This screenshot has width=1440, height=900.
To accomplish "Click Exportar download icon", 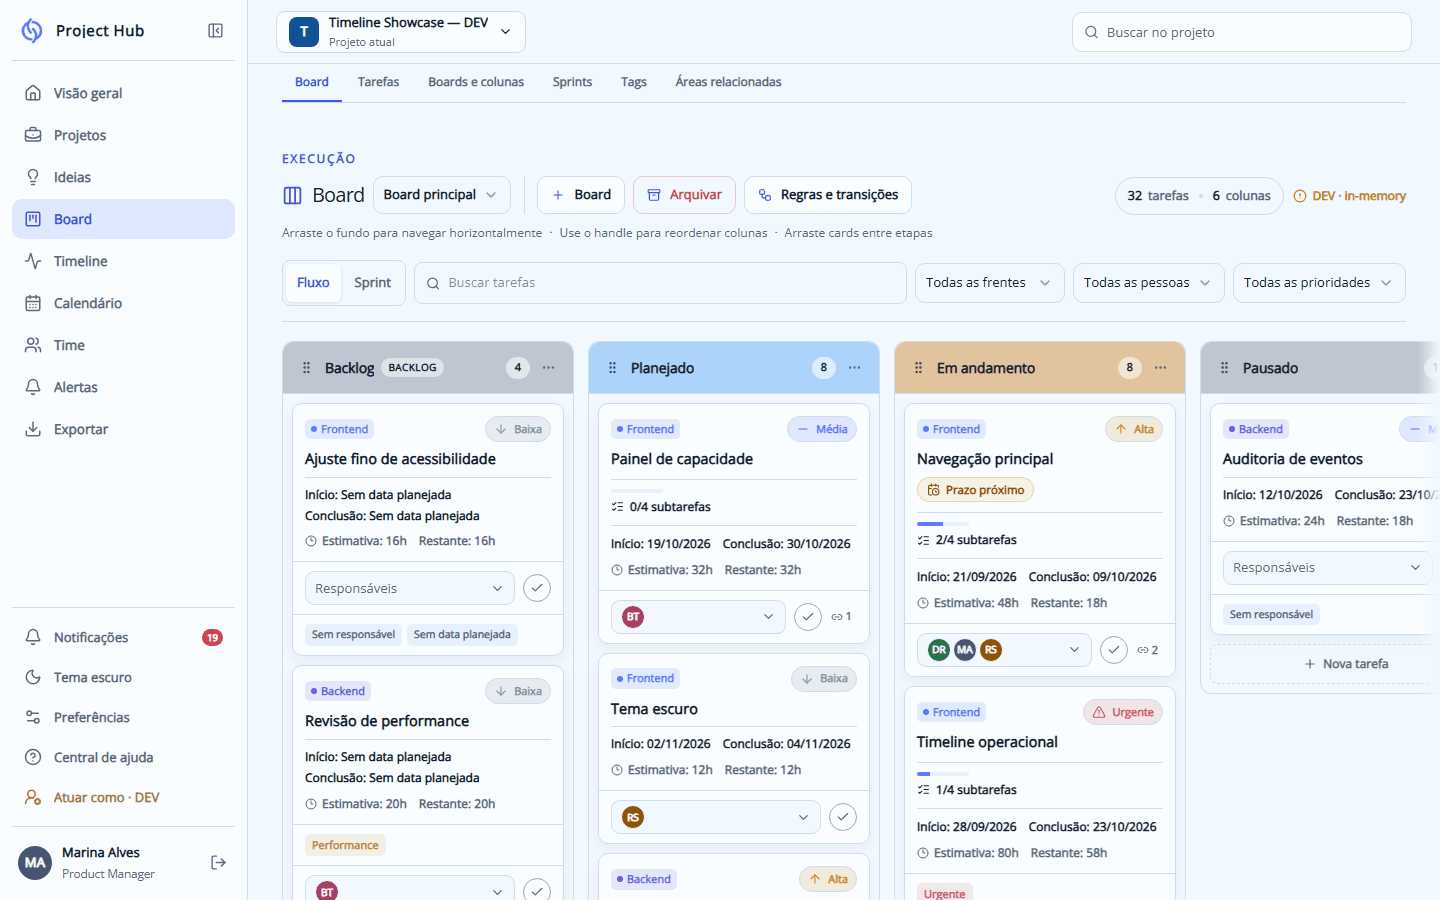I will coord(33,429).
